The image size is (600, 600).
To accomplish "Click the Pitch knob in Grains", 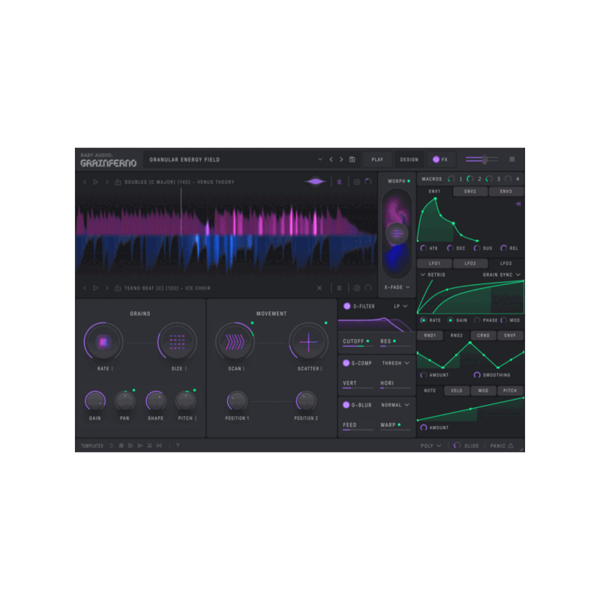I will 186,401.
